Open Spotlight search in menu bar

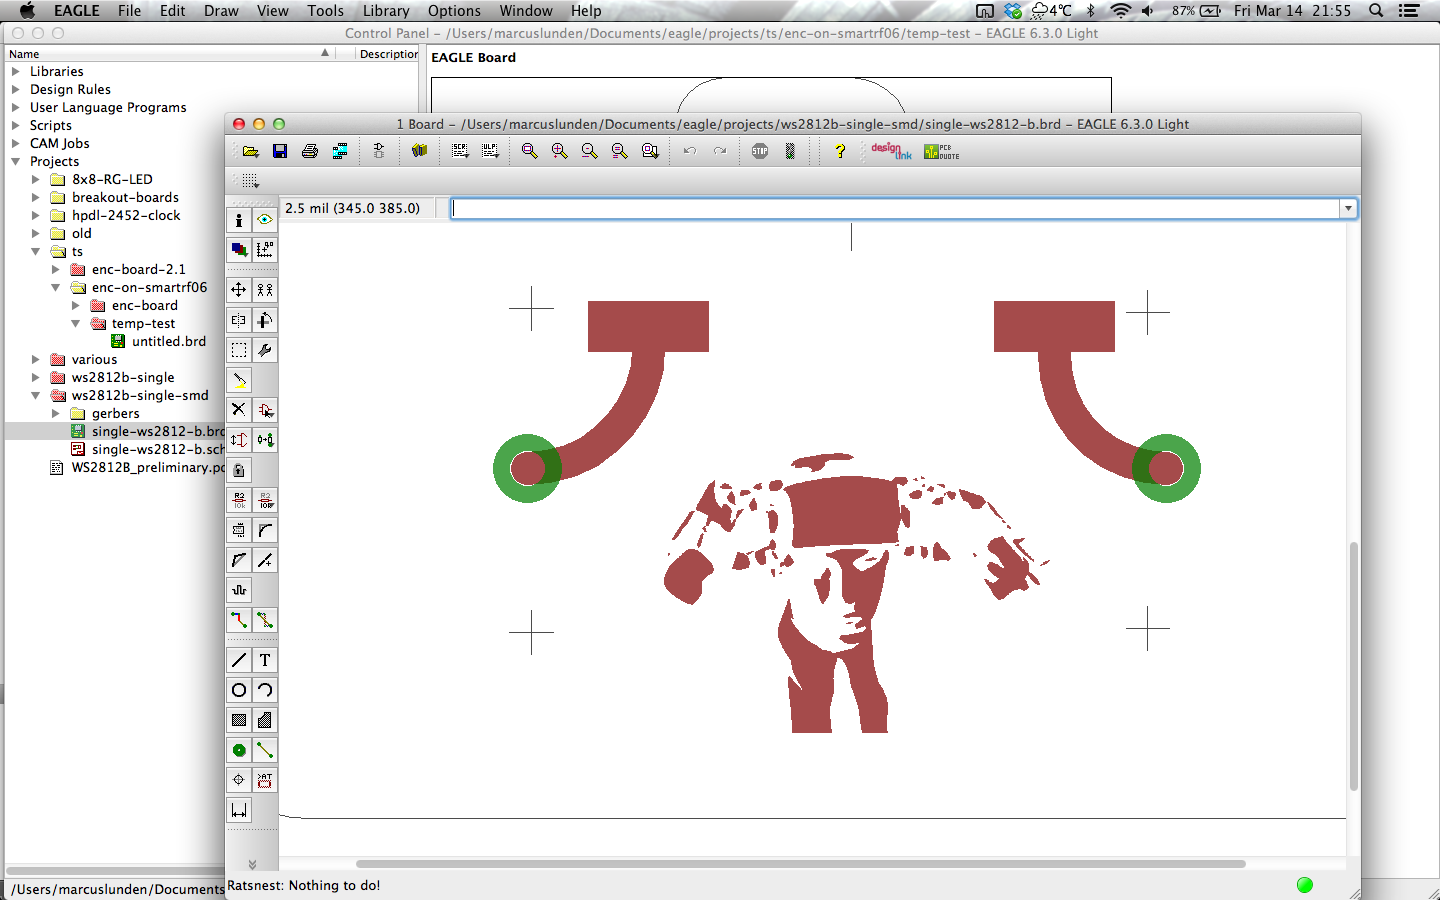point(1376,11)
